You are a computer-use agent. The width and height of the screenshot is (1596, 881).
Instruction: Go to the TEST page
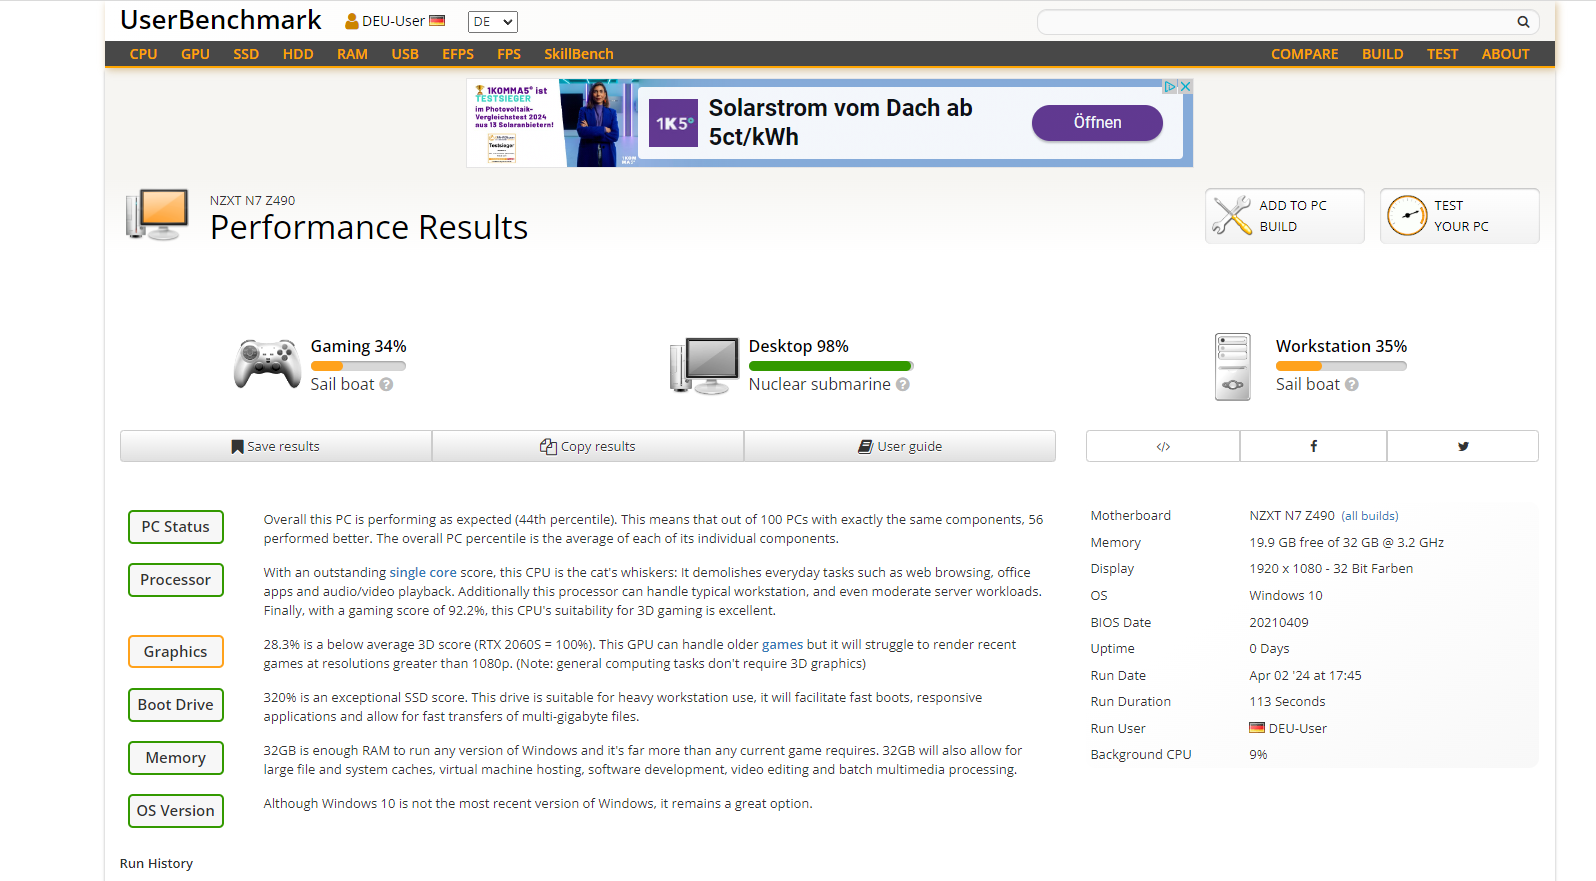[1442, 54]
